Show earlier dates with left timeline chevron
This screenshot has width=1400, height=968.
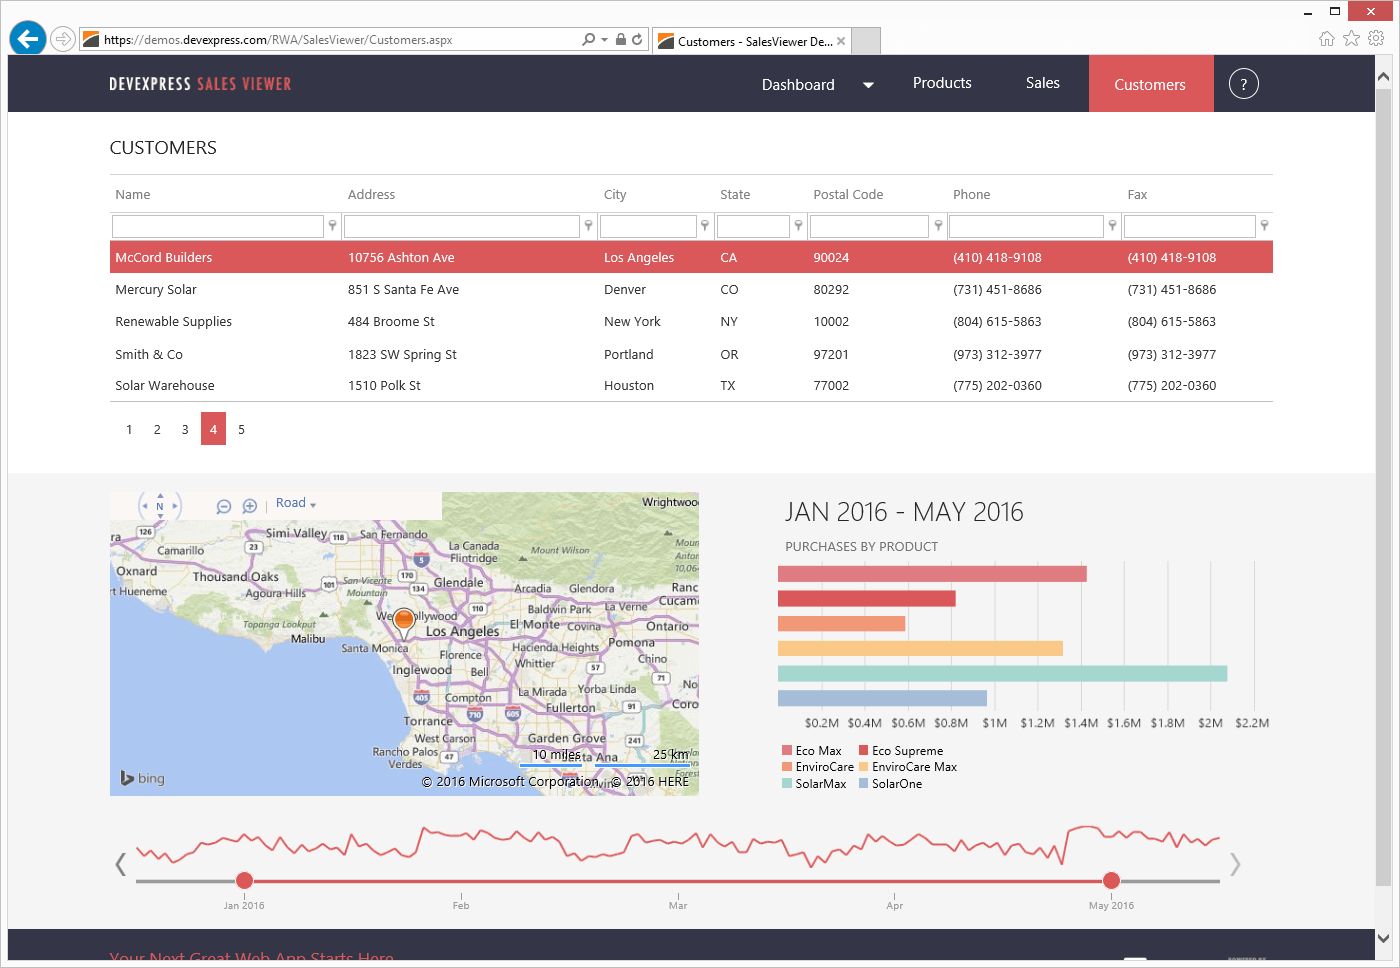121,864
